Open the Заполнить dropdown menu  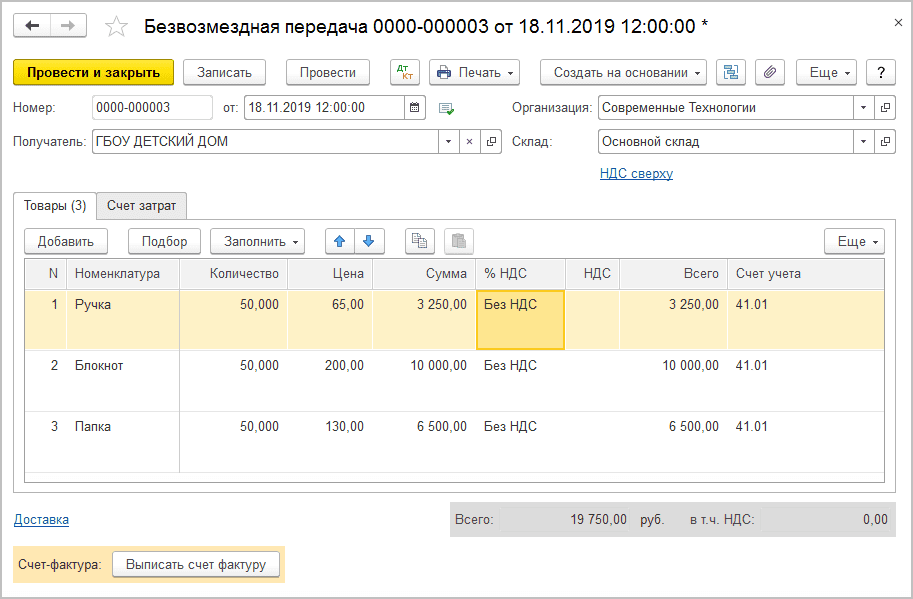tap(258, 241)
